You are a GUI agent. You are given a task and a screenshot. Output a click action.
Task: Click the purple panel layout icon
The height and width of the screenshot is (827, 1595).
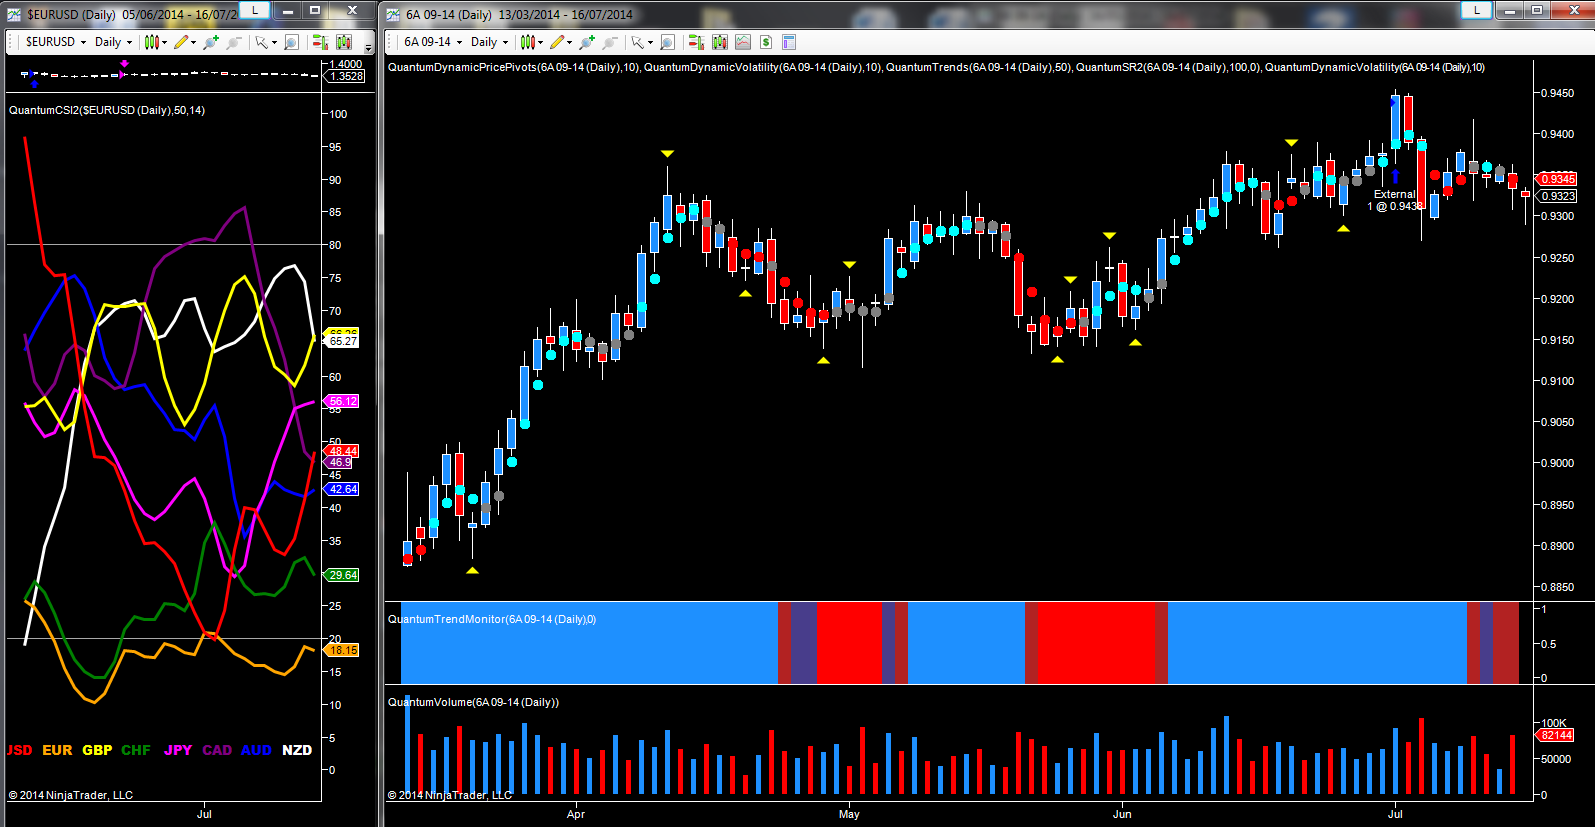tap(789, 42)
